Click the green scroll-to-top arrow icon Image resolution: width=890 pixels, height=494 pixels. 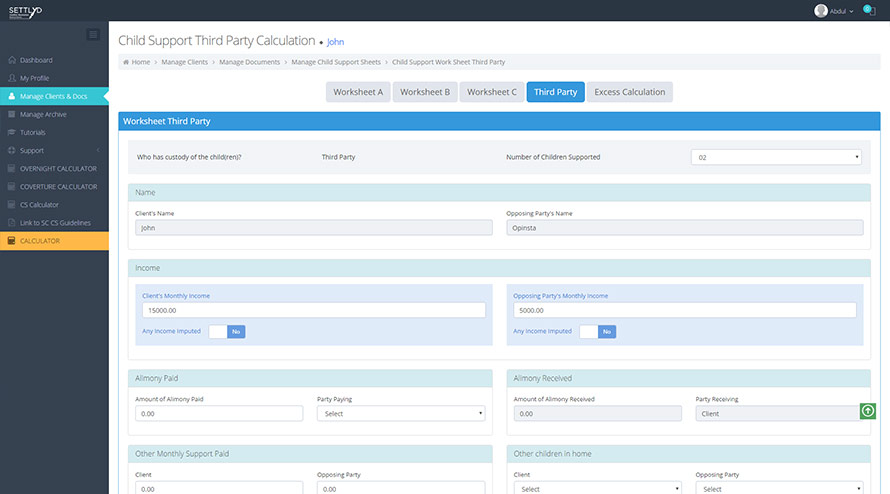[867, 410]
